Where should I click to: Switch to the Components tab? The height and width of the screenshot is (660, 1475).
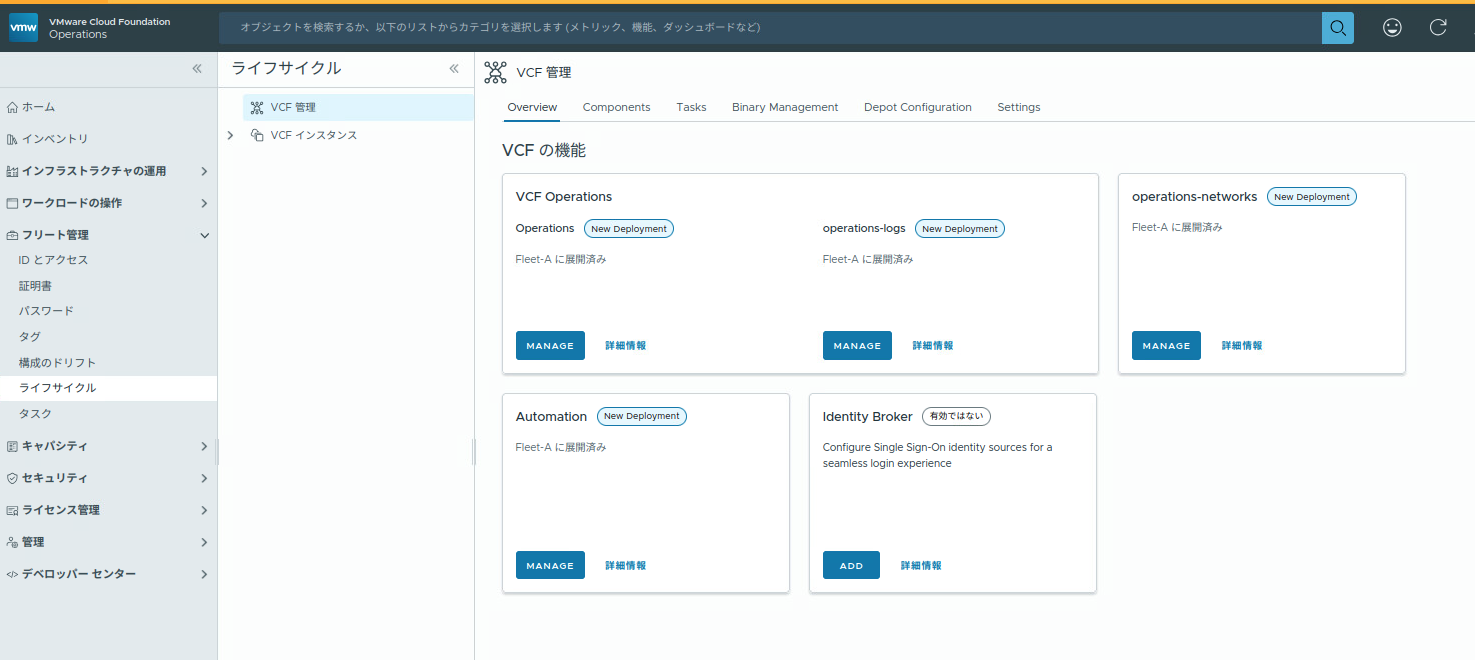point(616,107)
